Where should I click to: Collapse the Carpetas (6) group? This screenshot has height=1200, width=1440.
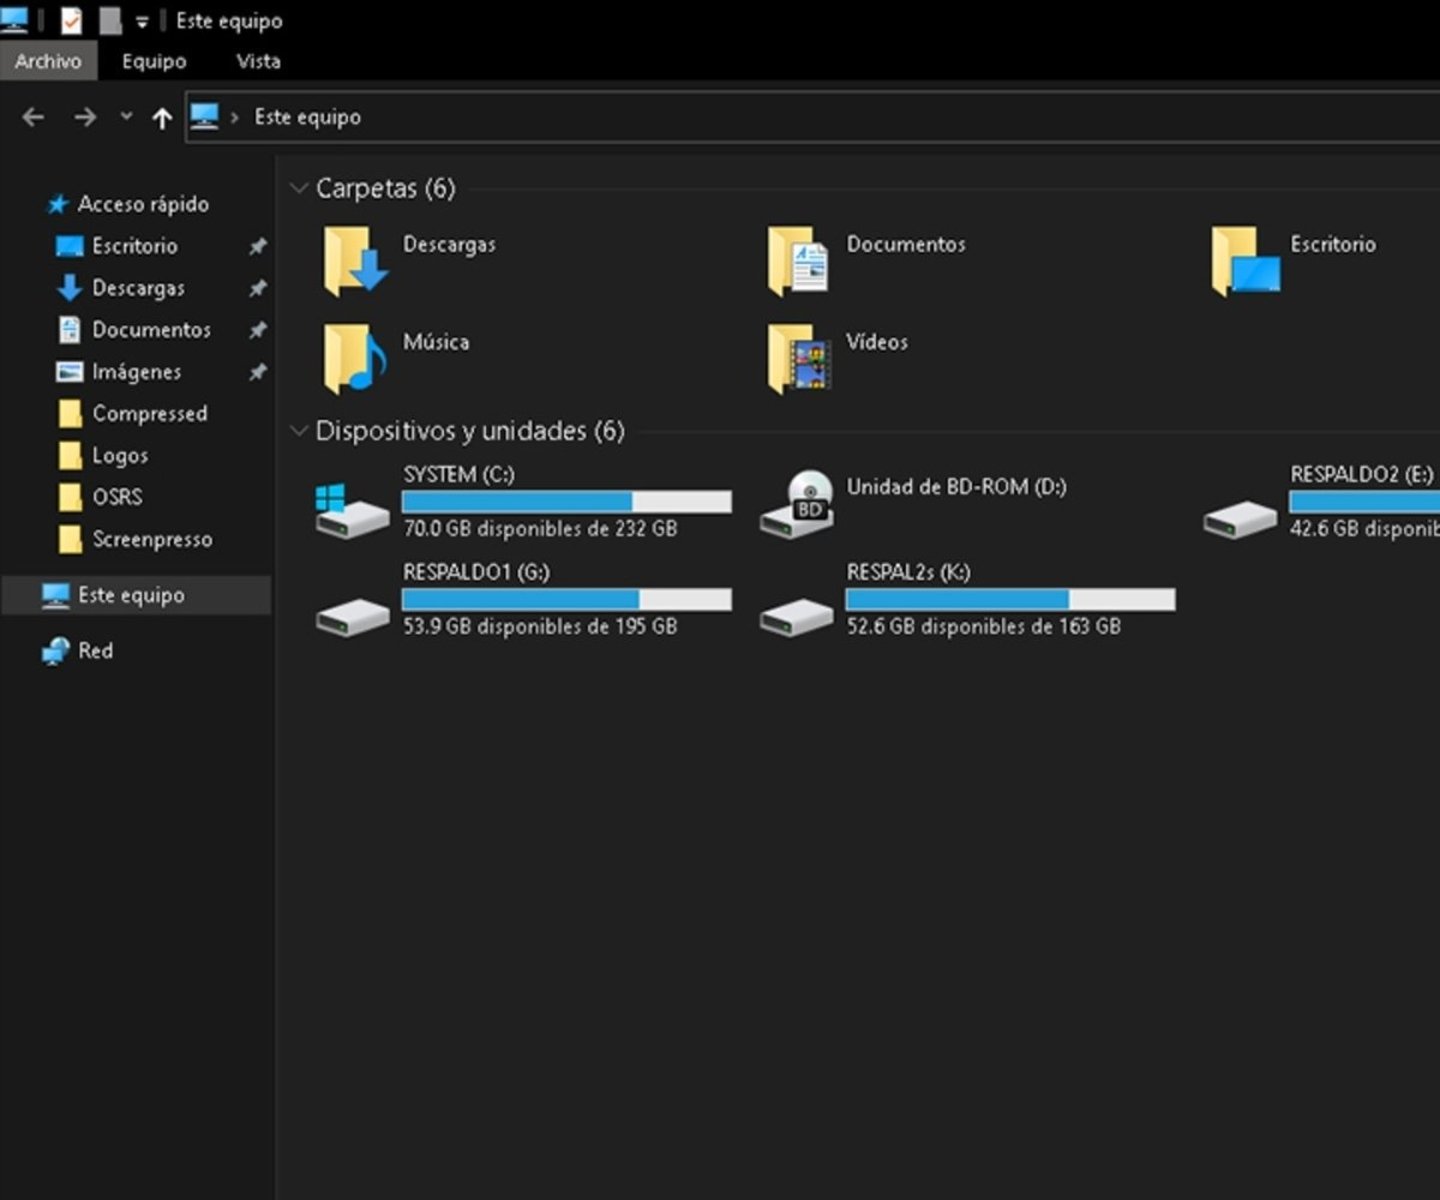click(298, 188)
